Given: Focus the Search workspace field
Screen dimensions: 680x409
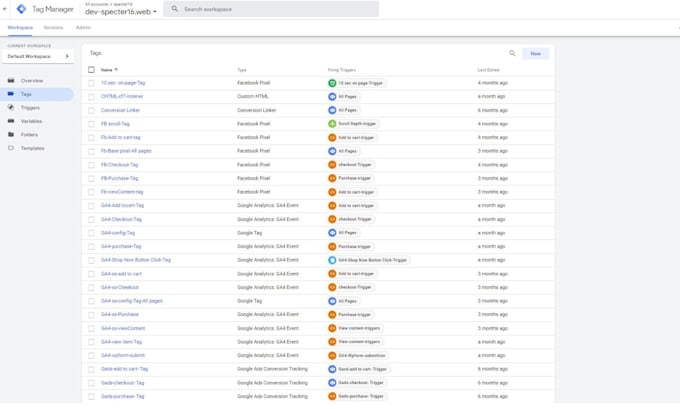Looking at the screenshot, I should point(271,9).
